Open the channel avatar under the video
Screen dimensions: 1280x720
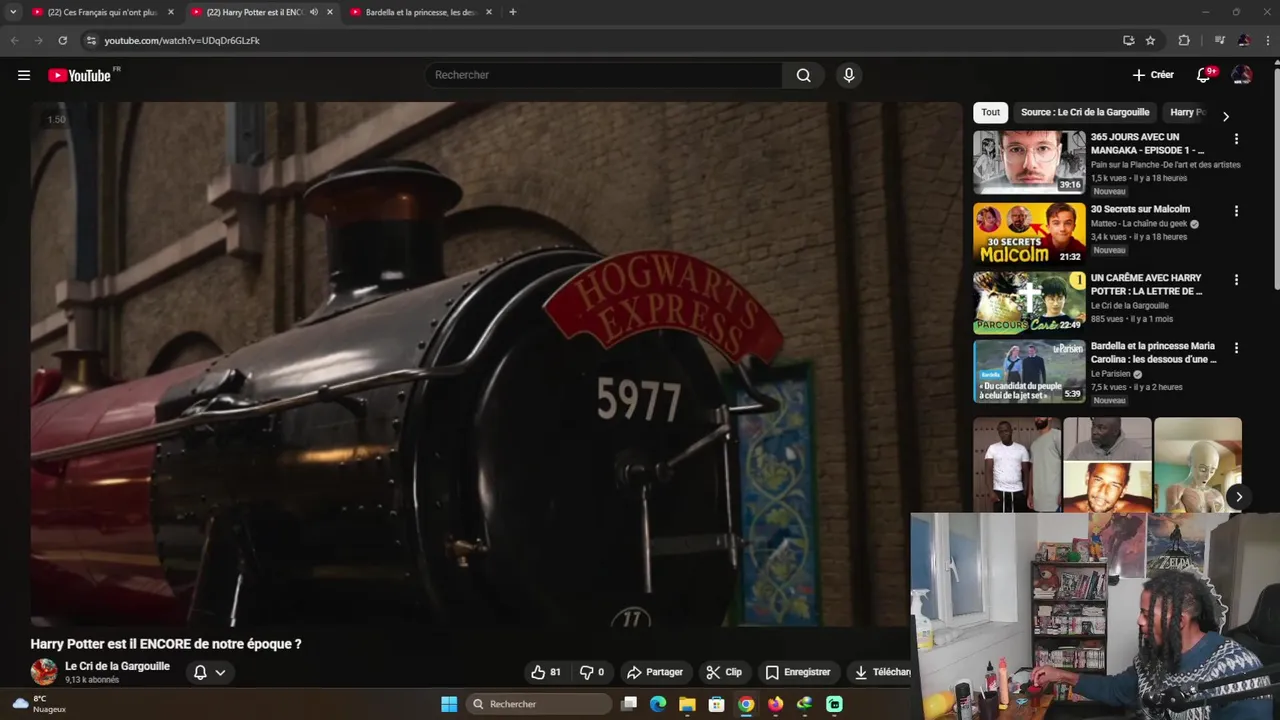(44, 672)
